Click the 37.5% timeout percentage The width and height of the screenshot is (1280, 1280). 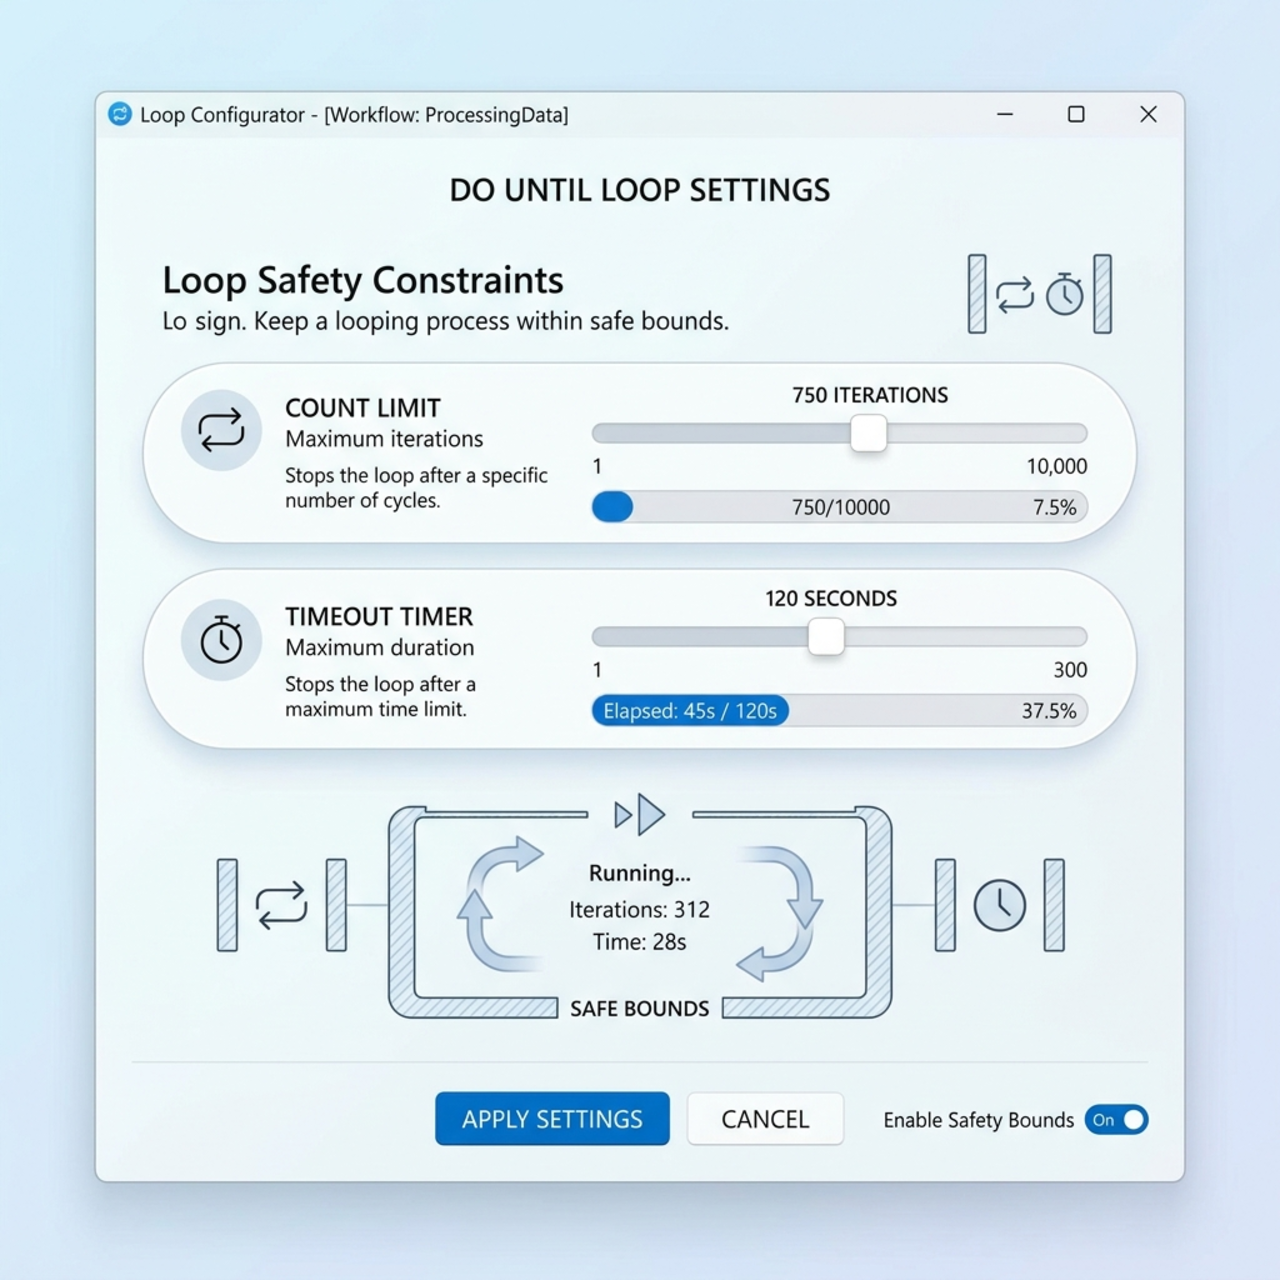(x=1049, y=711)
